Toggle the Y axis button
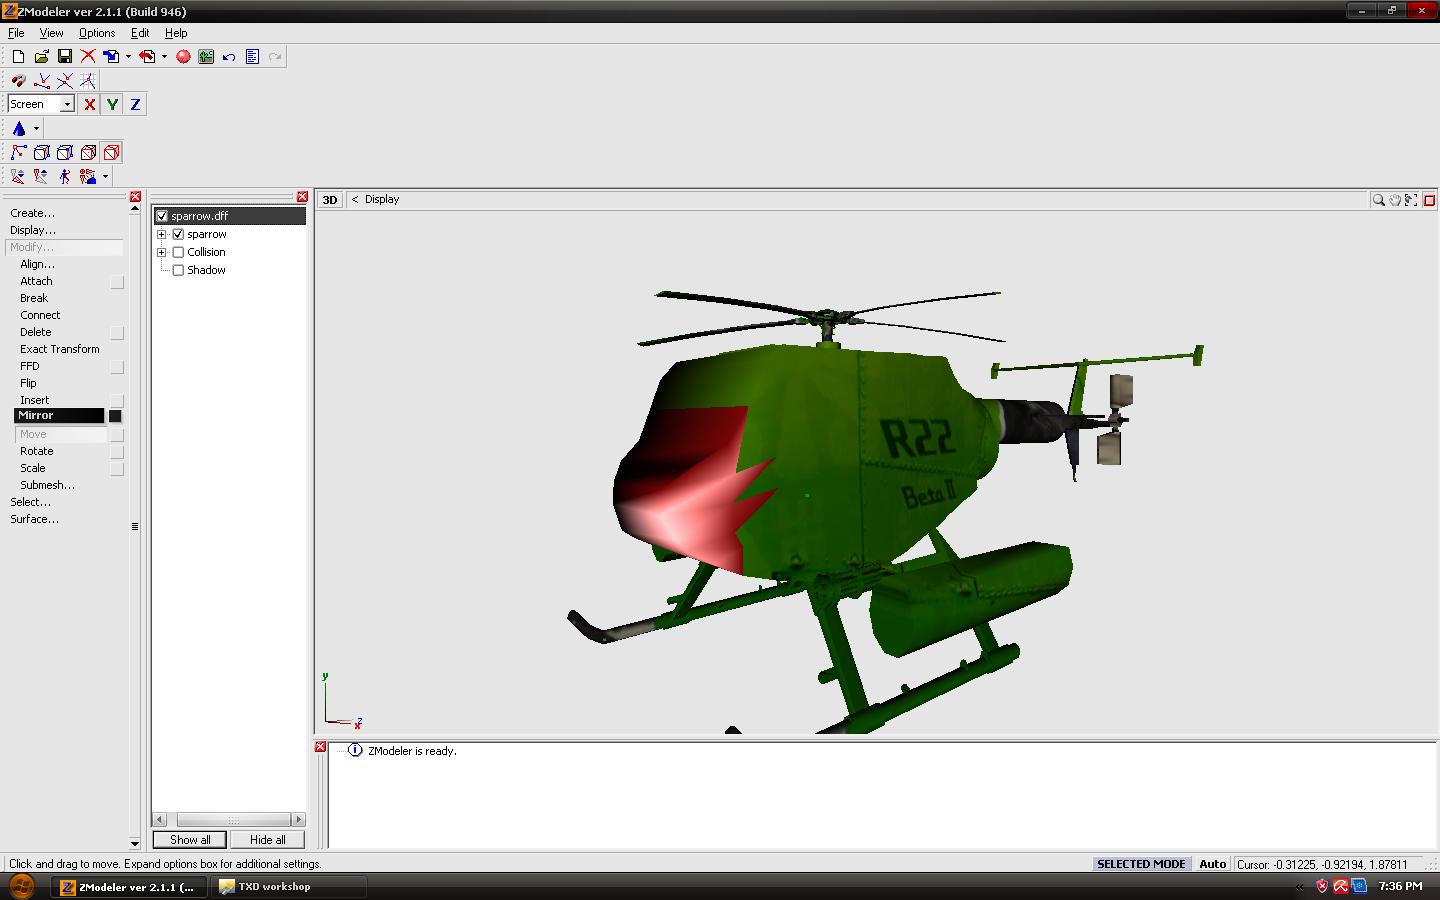This screenshot has width=1440, height=900. [112, 104]
